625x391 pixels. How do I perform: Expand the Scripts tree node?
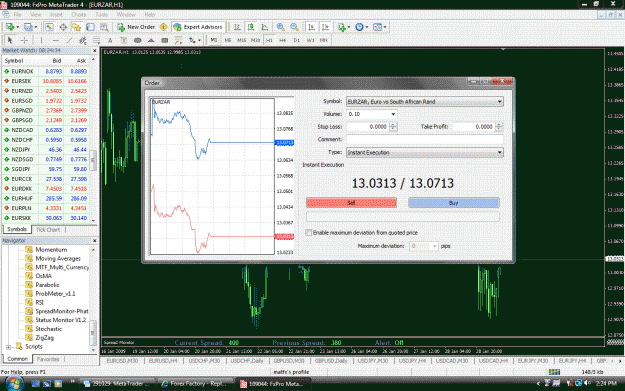coord(8,347)
